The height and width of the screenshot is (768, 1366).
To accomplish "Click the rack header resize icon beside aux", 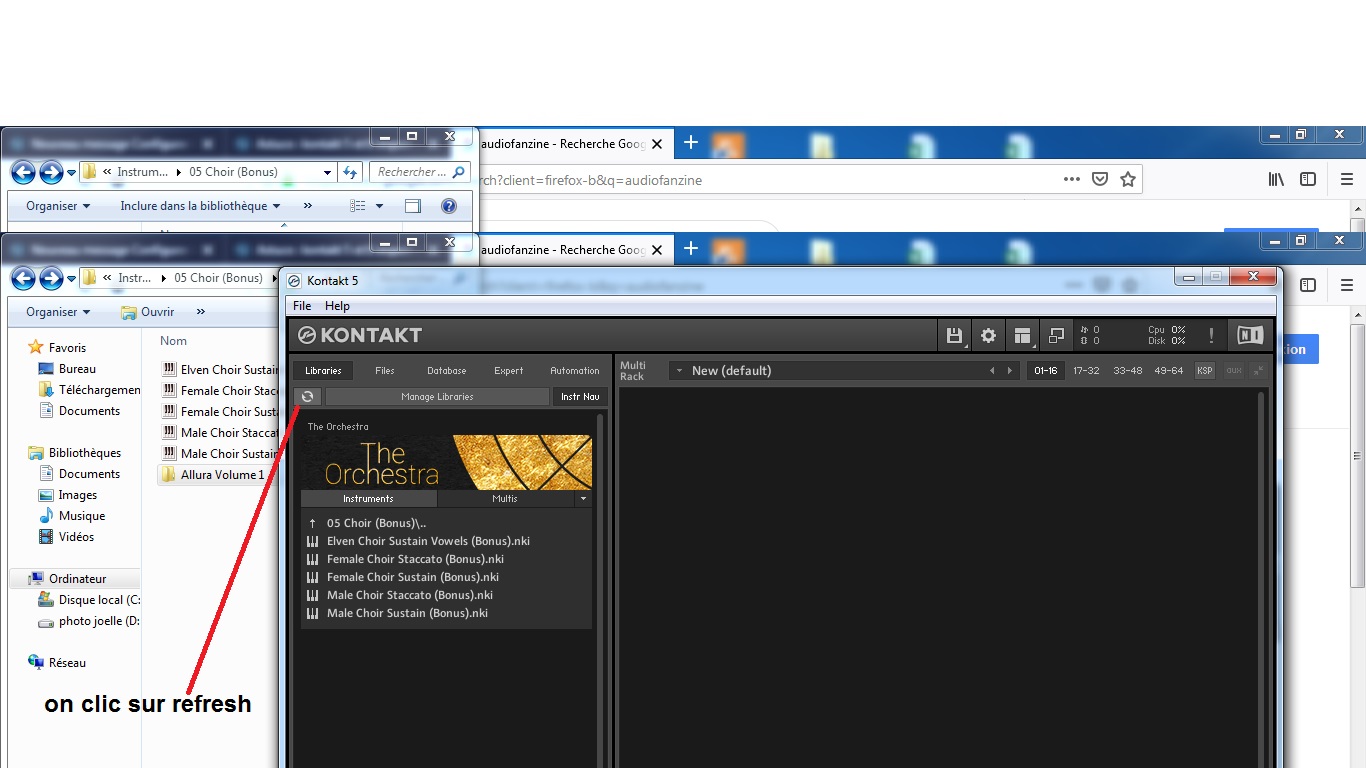I will click(1258, 371).
